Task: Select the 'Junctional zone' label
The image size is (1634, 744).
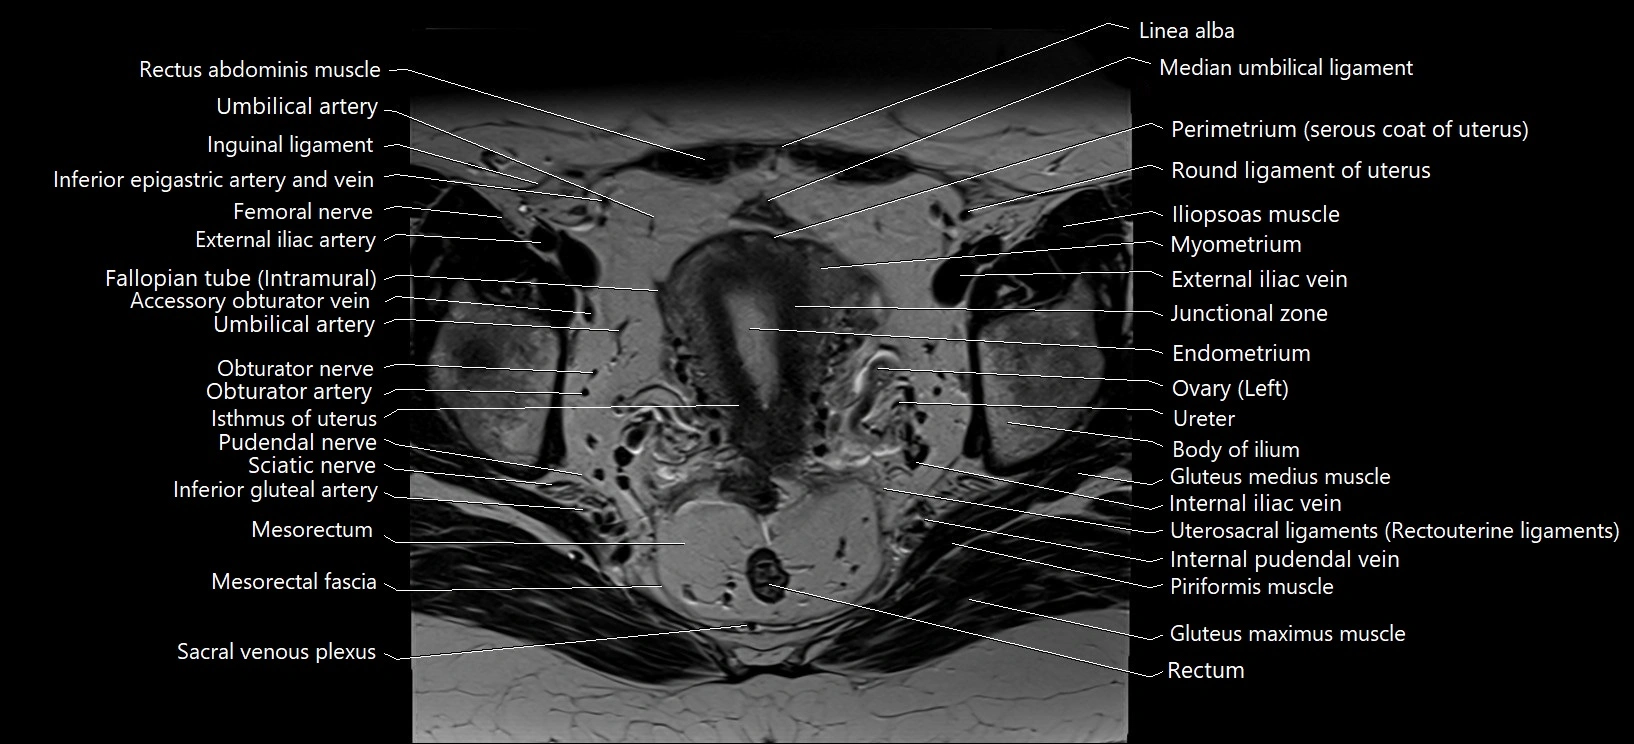Action: (x=1249, y=314)
